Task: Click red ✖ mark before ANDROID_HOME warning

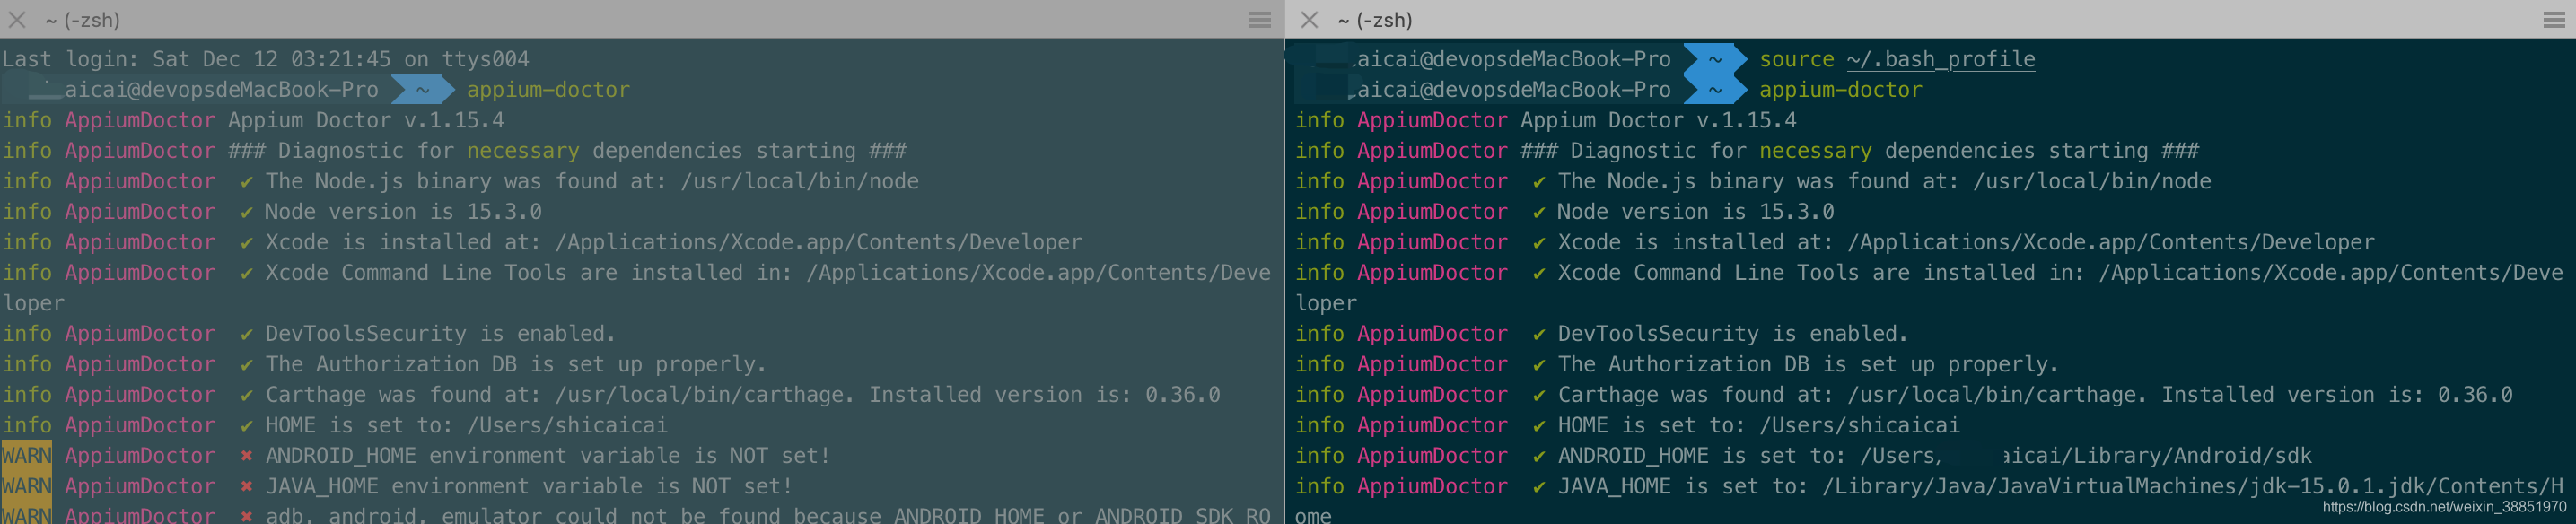Action: pyautogui.click(x=246, y=456)
